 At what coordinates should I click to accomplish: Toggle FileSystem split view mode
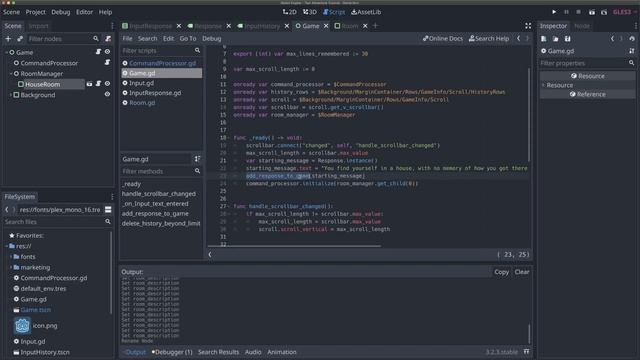tap(108, 209)
